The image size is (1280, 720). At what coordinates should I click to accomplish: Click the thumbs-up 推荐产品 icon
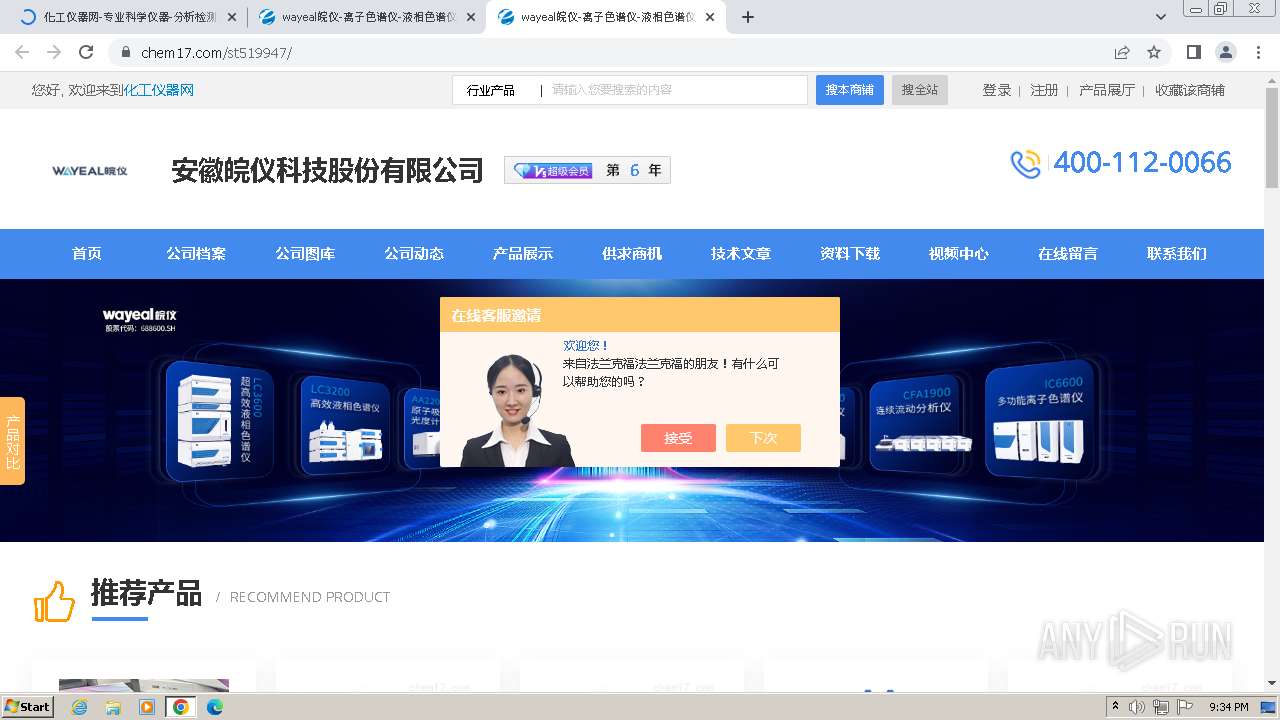tap(54, 601)
